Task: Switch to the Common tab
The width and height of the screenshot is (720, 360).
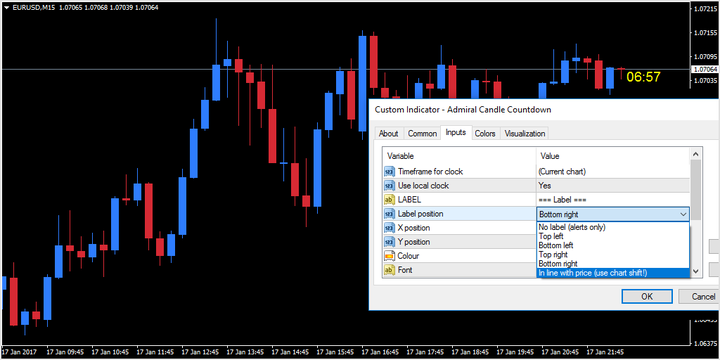Action: coord(422,134)
